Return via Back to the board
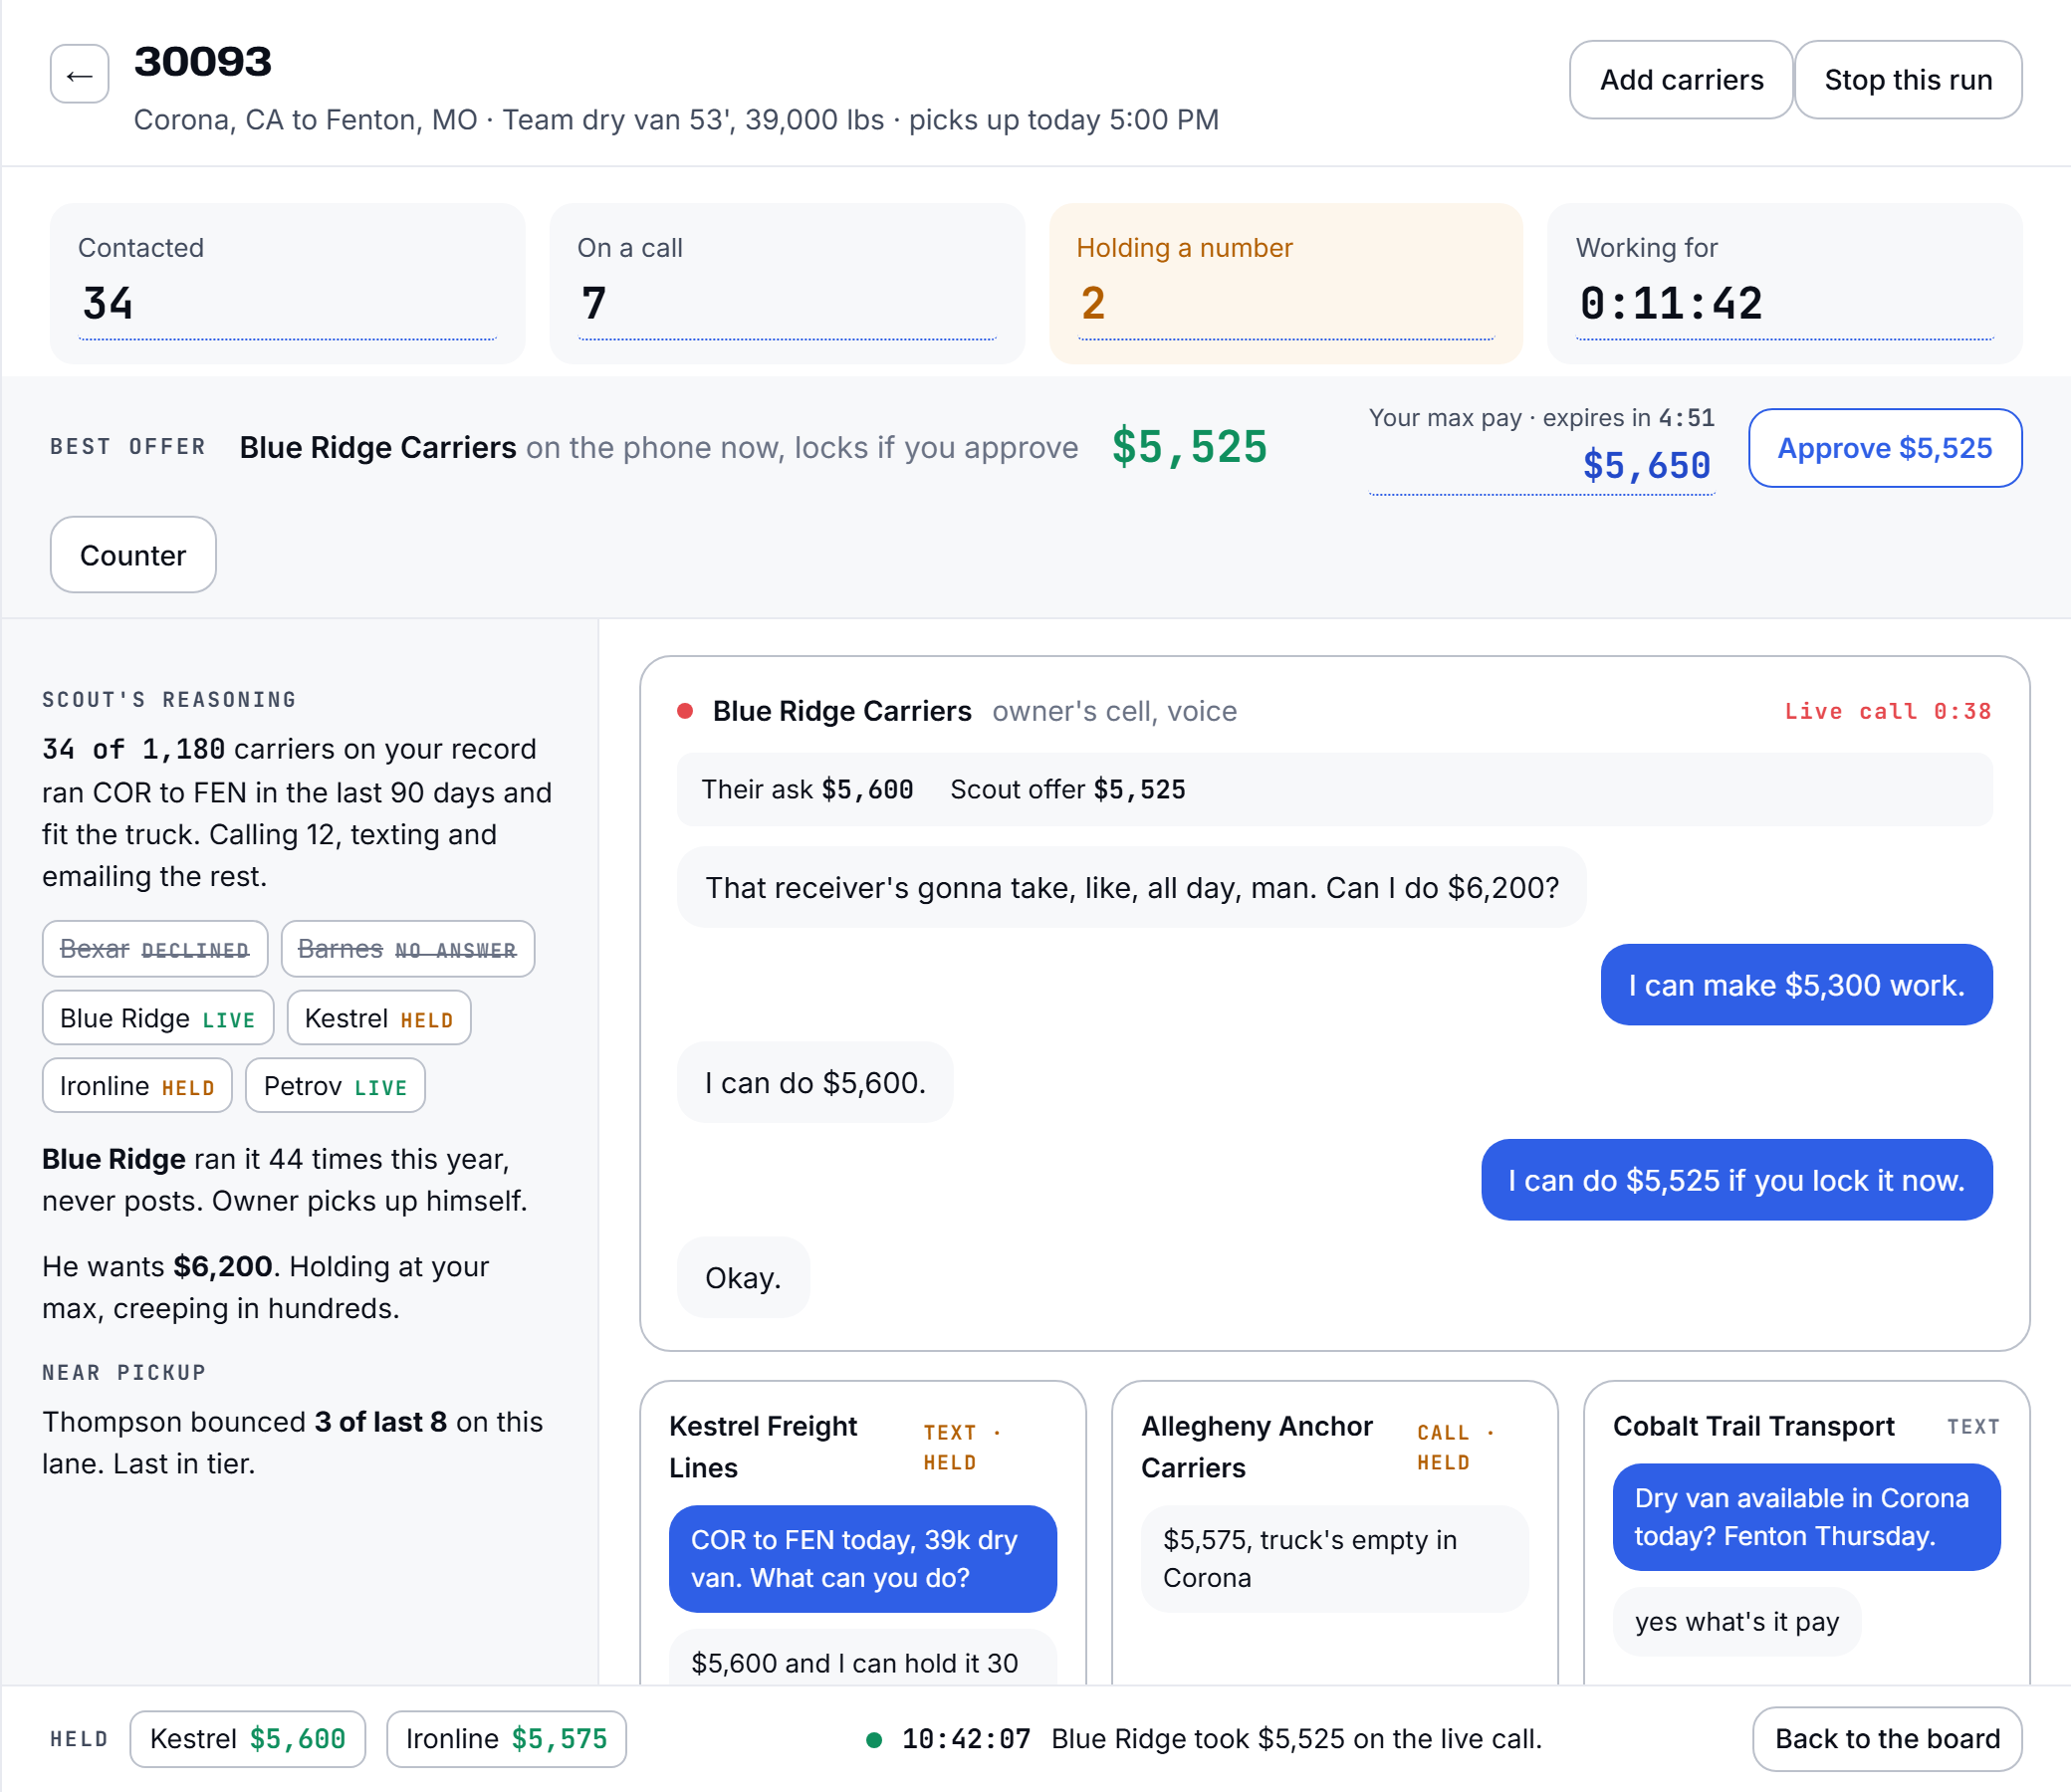The image size is (2071, 1792). pos(1886,1739)
